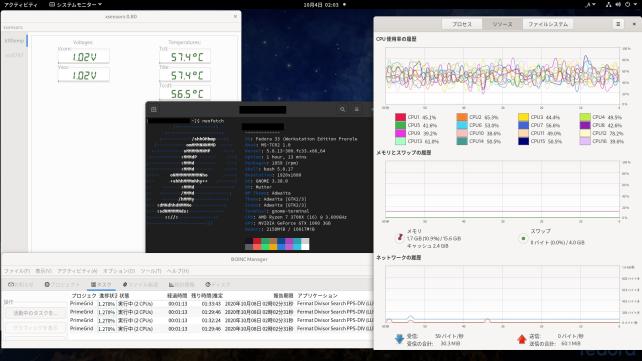The height and width of the screenshot is (361, 642).
Task: Switch to ファイル転送 tab in BOINC Manager
Action: click(x=140, y=284)
